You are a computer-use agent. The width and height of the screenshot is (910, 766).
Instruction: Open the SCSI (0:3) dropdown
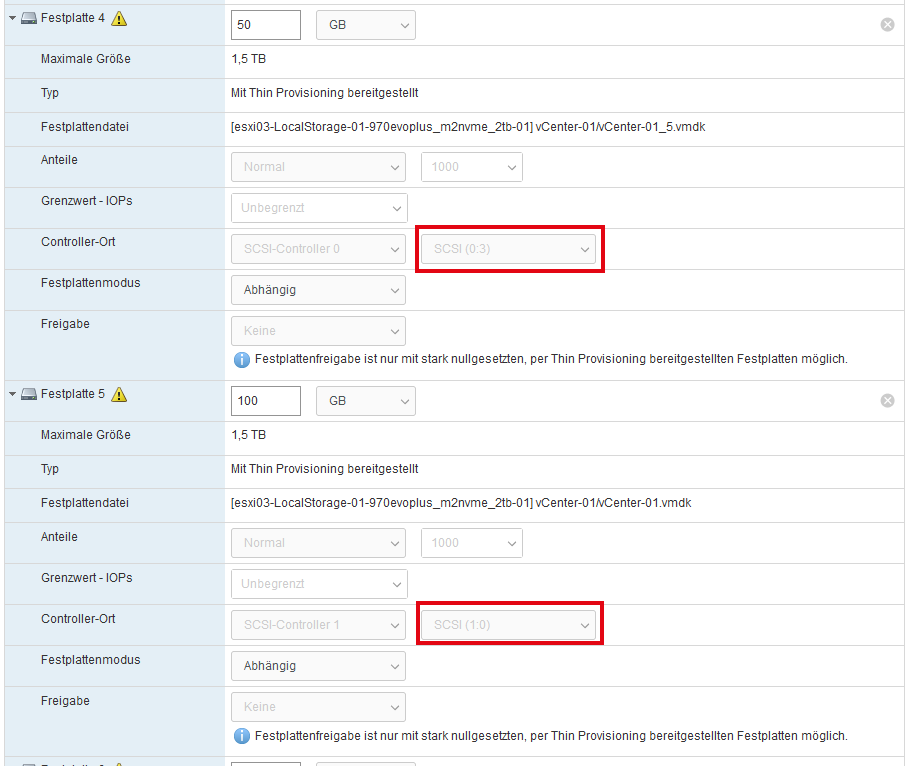tap(508, 249)
